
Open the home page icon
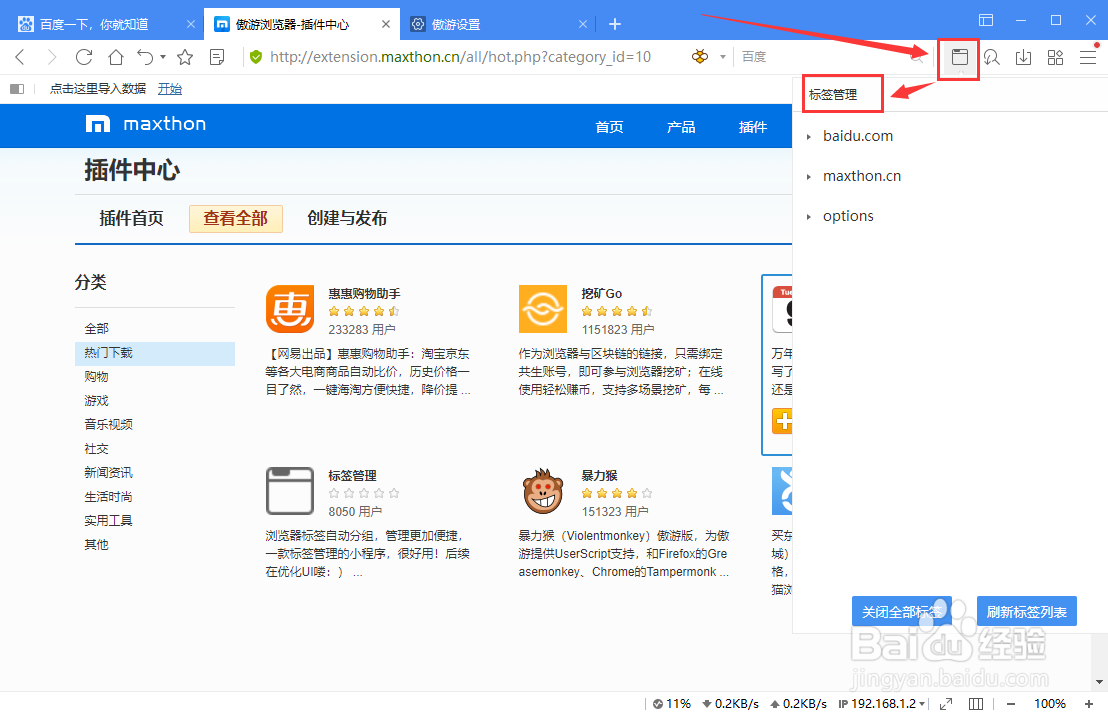116,57
